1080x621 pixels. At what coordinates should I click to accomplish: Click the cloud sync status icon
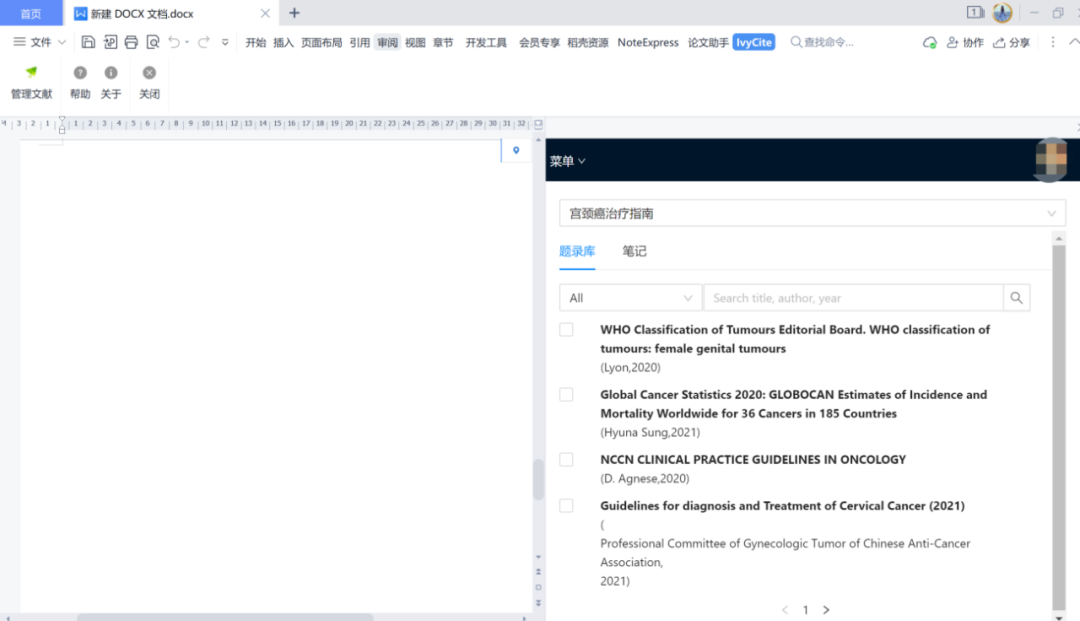929,43
